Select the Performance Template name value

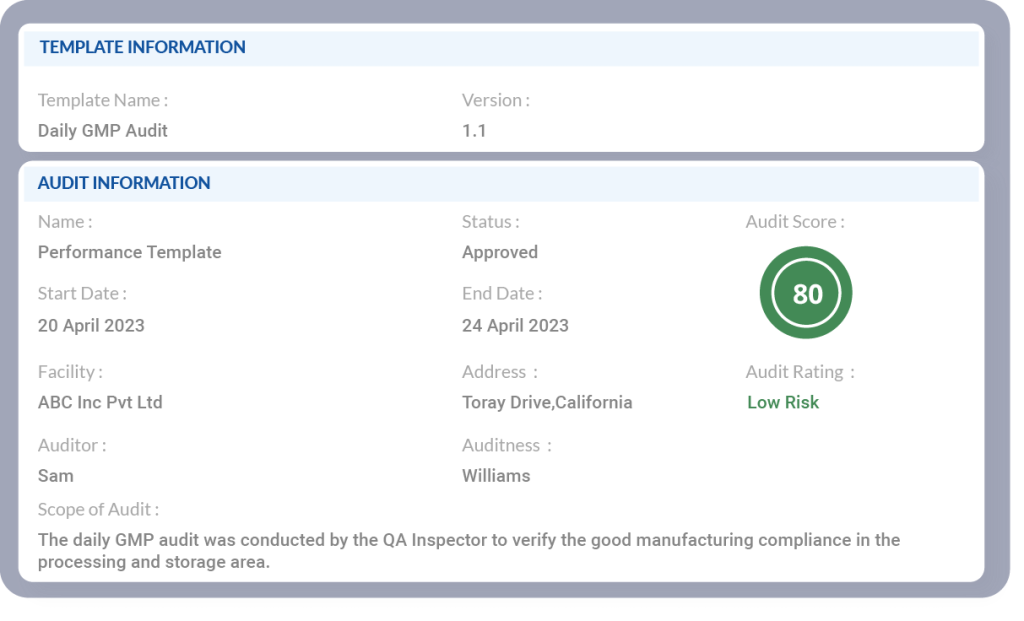click(x=129, y=252)
